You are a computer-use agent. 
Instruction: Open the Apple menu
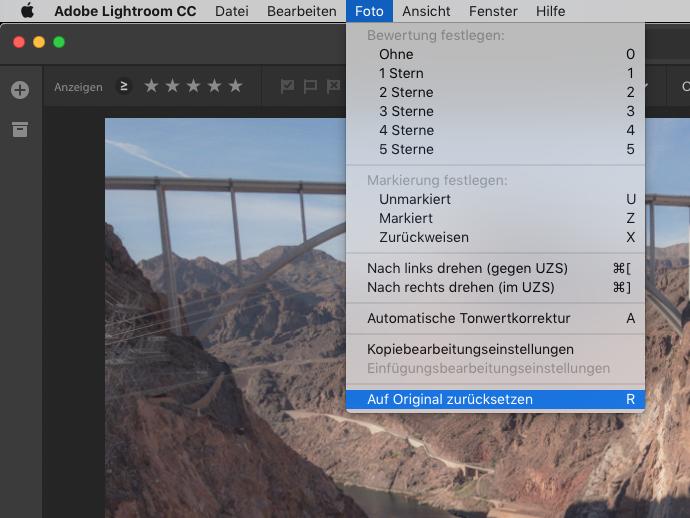point(27,11)
